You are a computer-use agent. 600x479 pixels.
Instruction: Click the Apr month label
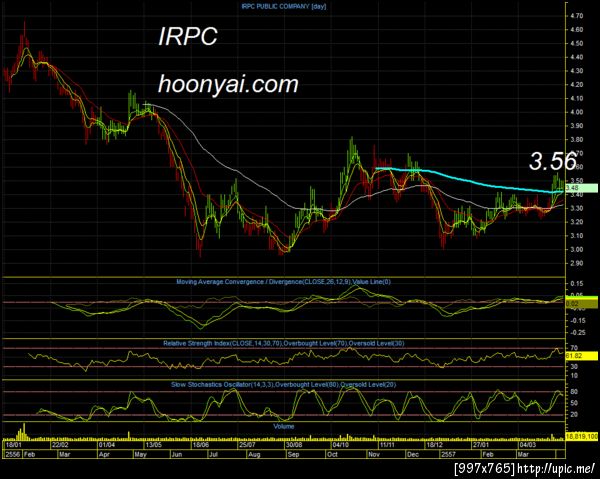click(x=104, y=455)
